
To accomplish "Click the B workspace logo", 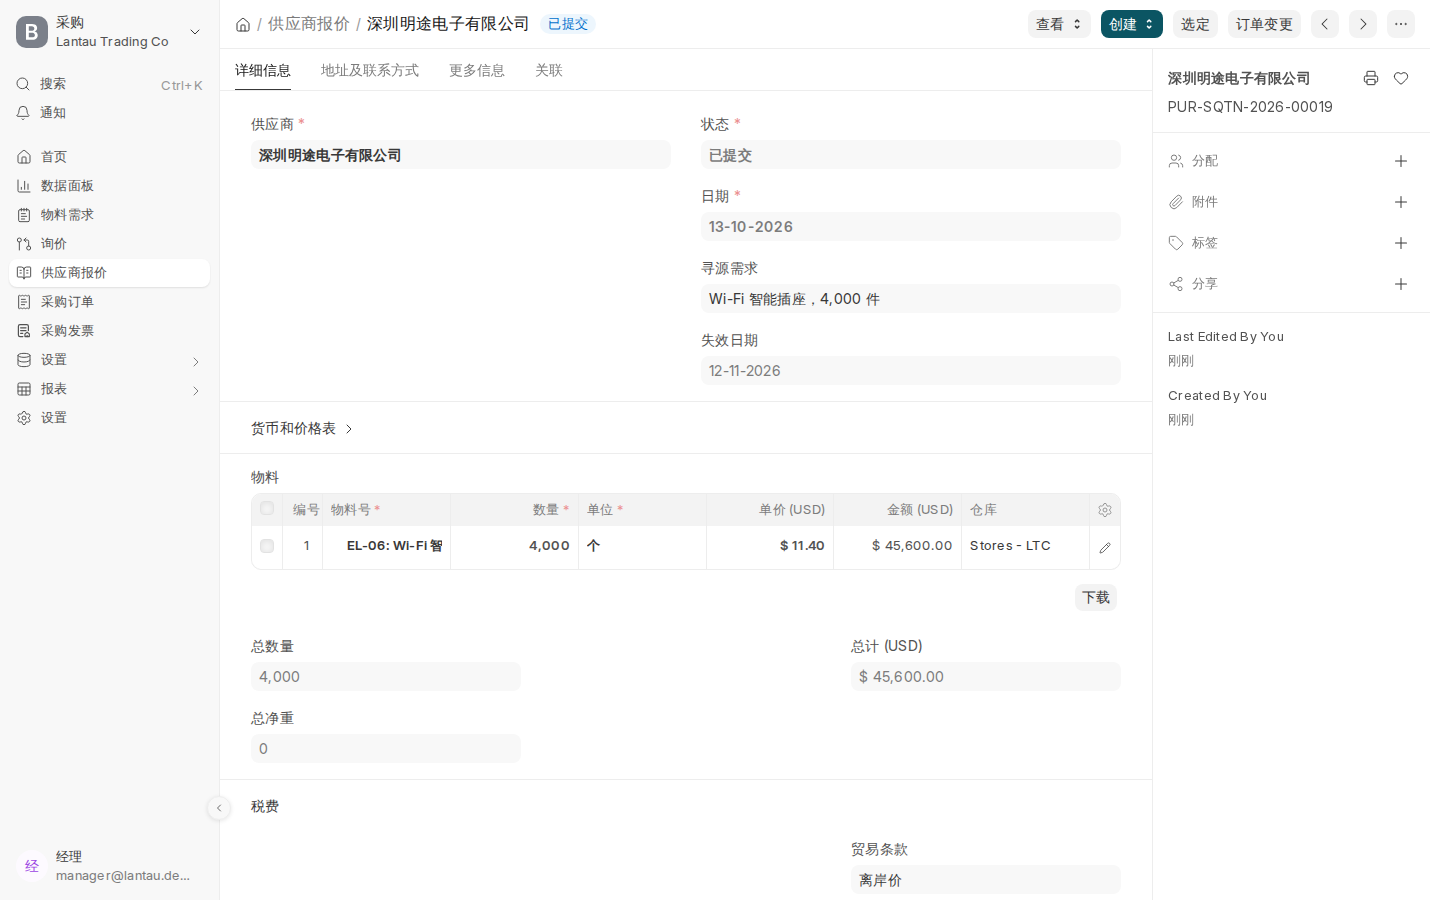I will coord(32,32).
